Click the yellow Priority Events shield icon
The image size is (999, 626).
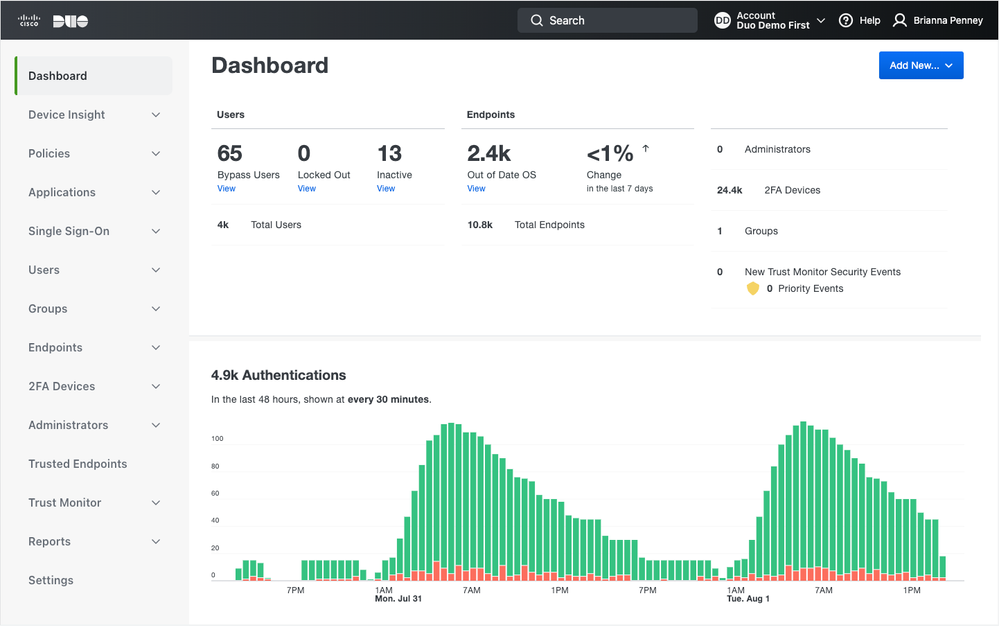752,288
